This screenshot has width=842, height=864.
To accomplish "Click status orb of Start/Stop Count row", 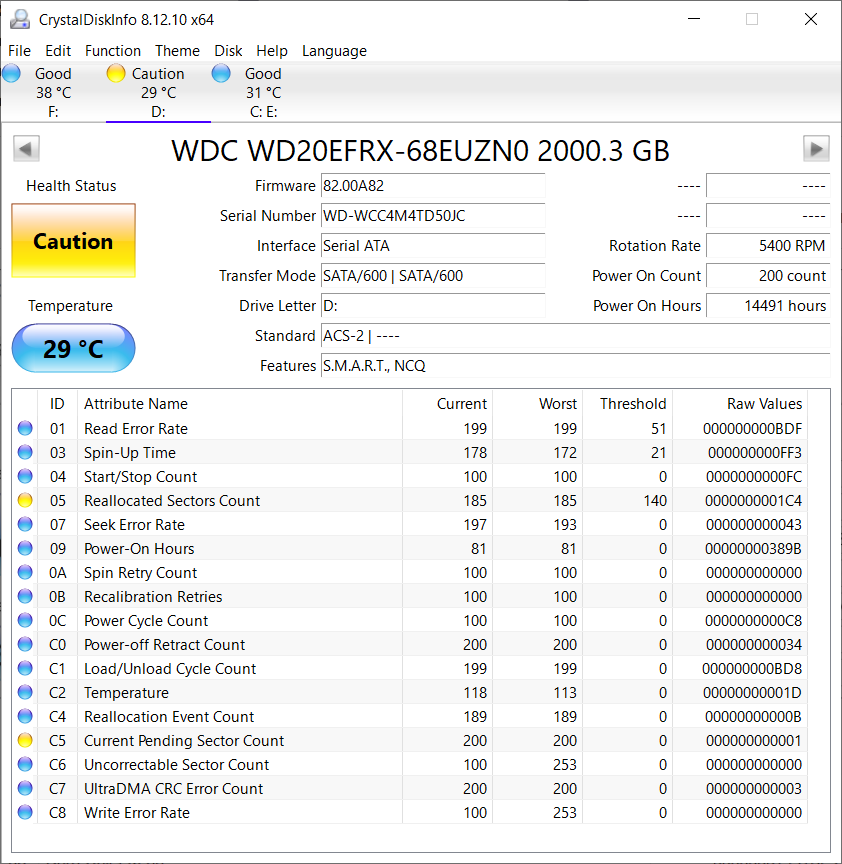I will [x=25, y=476].
